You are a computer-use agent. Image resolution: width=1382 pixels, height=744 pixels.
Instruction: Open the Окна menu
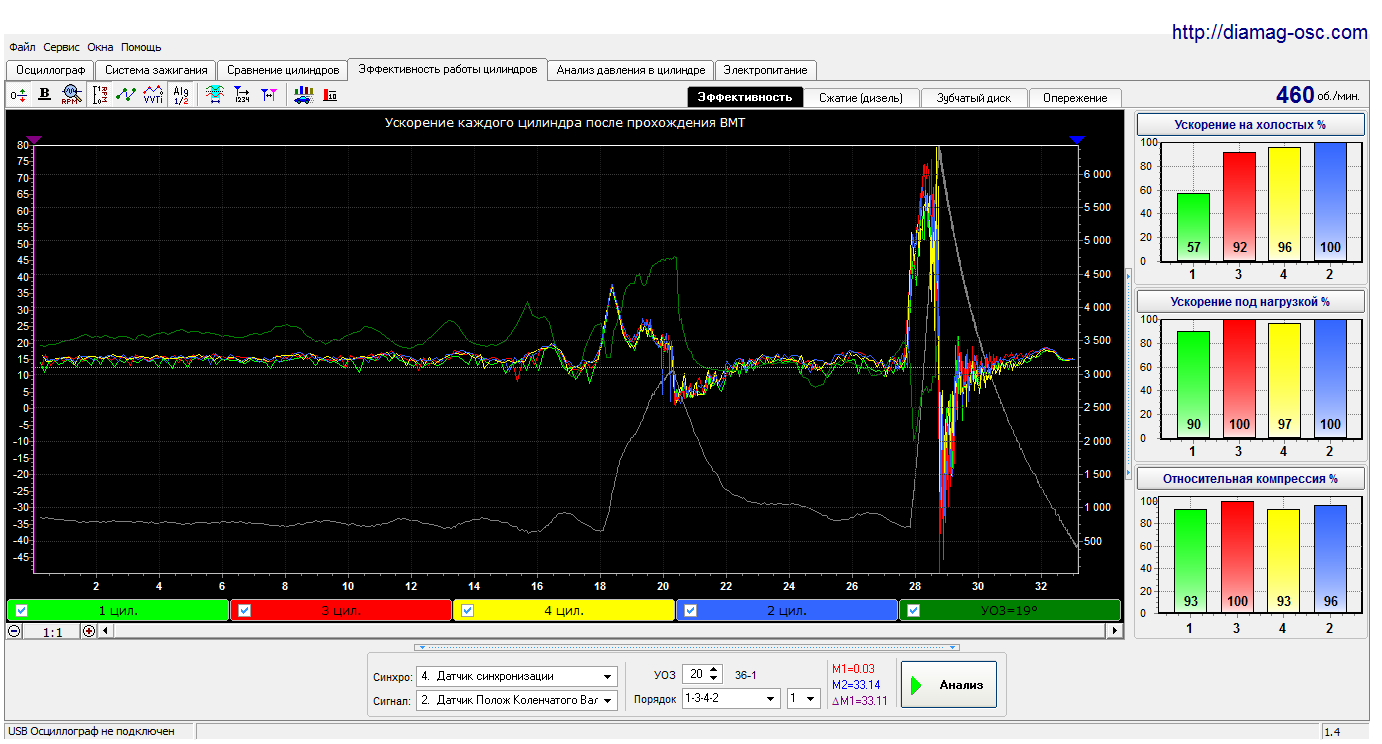[x=100, y=47]
